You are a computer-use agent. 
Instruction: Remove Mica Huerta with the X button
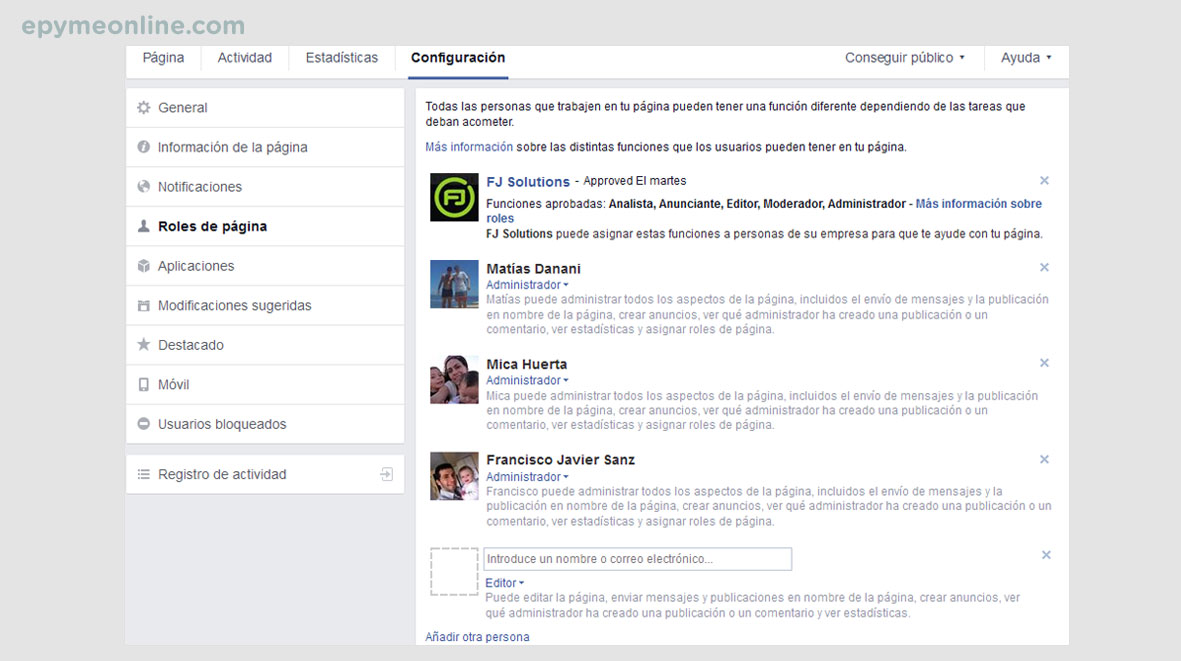pyautogui.click(x=1044, y=362)
